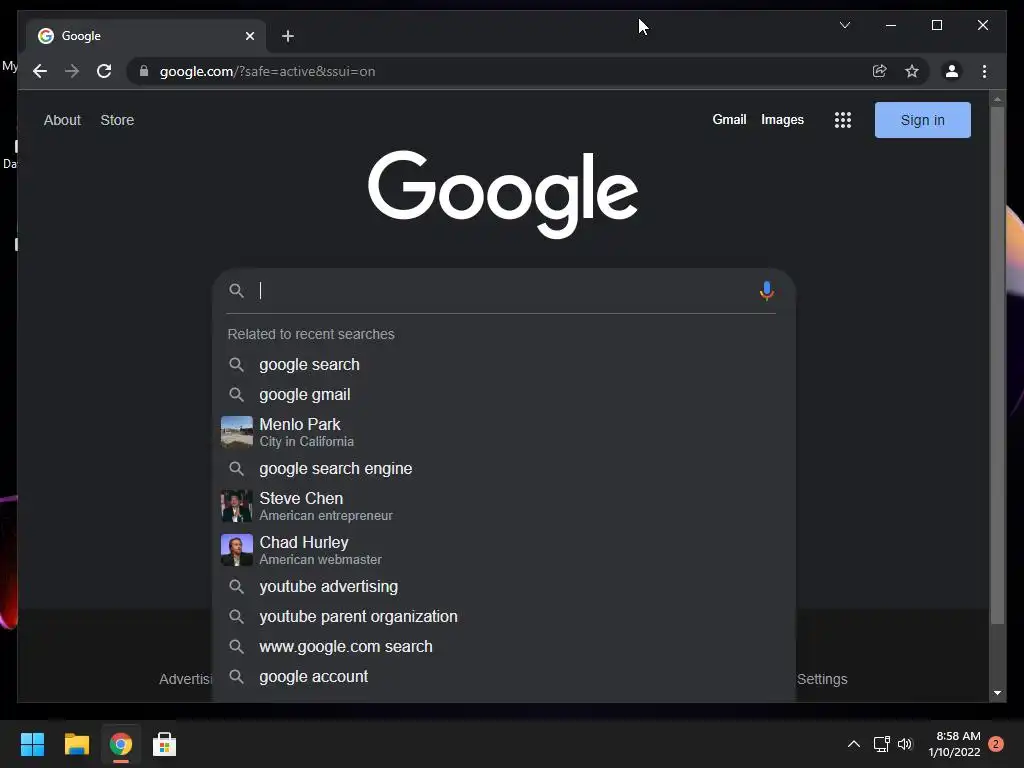The height and width of the screenshot is (768, 1024).
Task: Select the Google tab
Action: (146, 36)
